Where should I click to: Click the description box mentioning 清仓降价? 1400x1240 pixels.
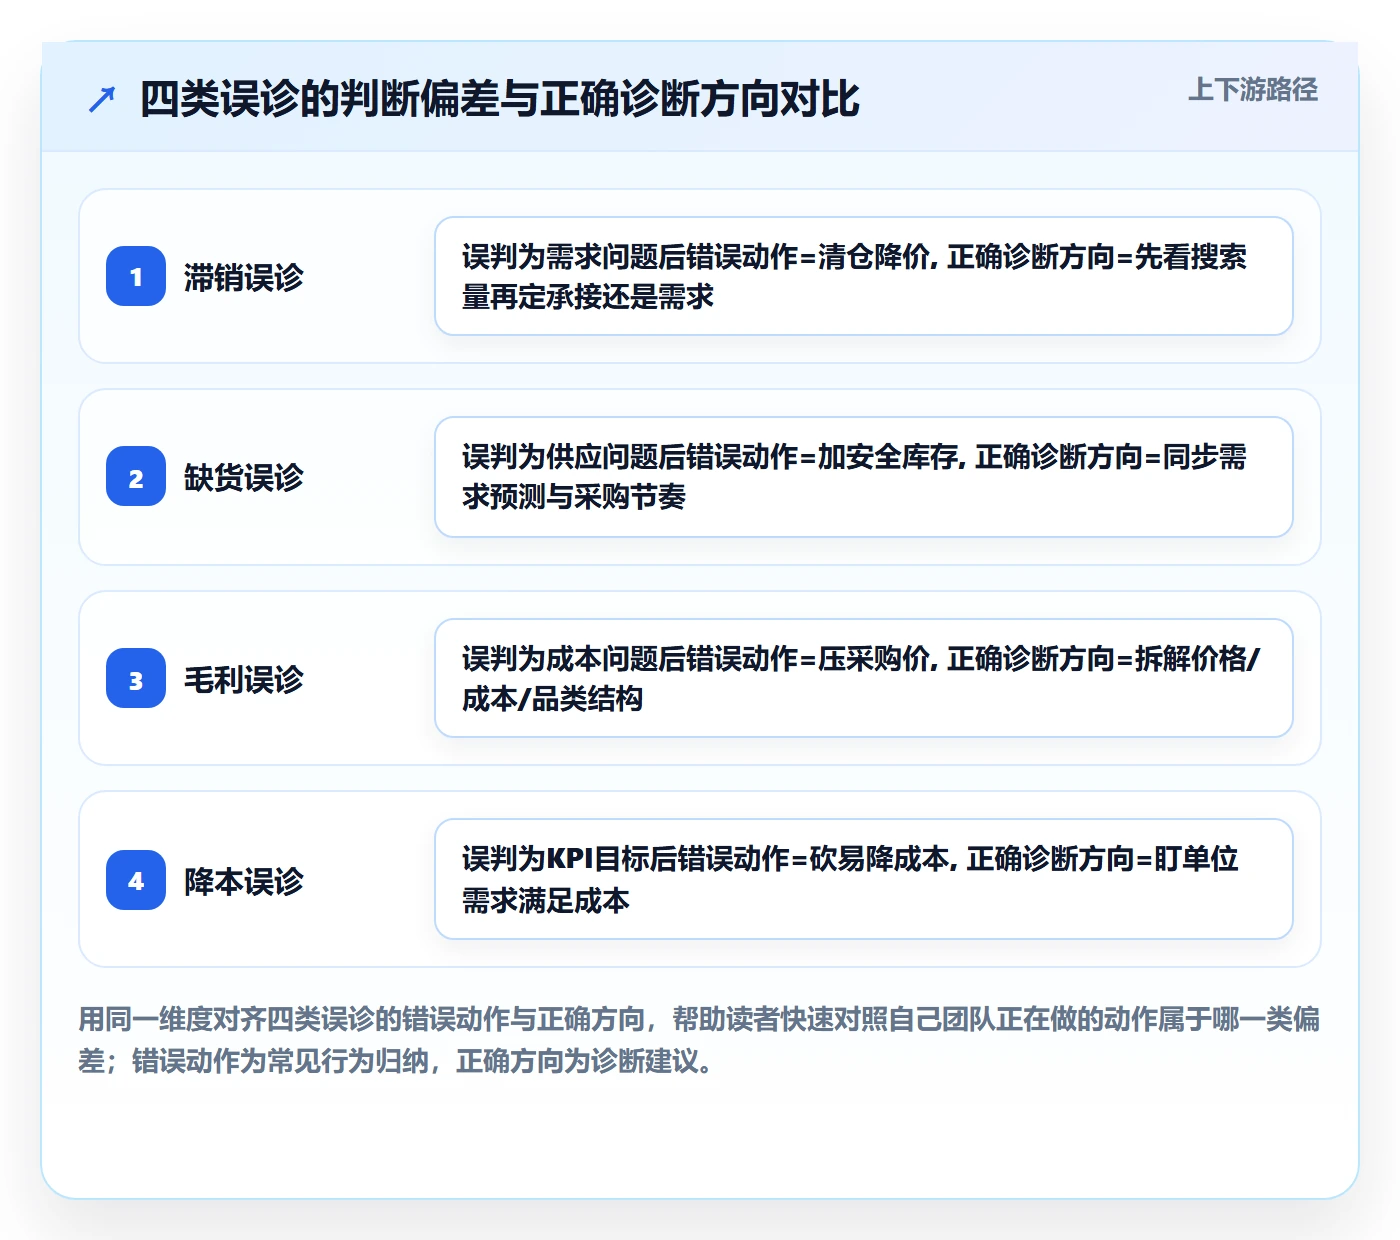864,276
